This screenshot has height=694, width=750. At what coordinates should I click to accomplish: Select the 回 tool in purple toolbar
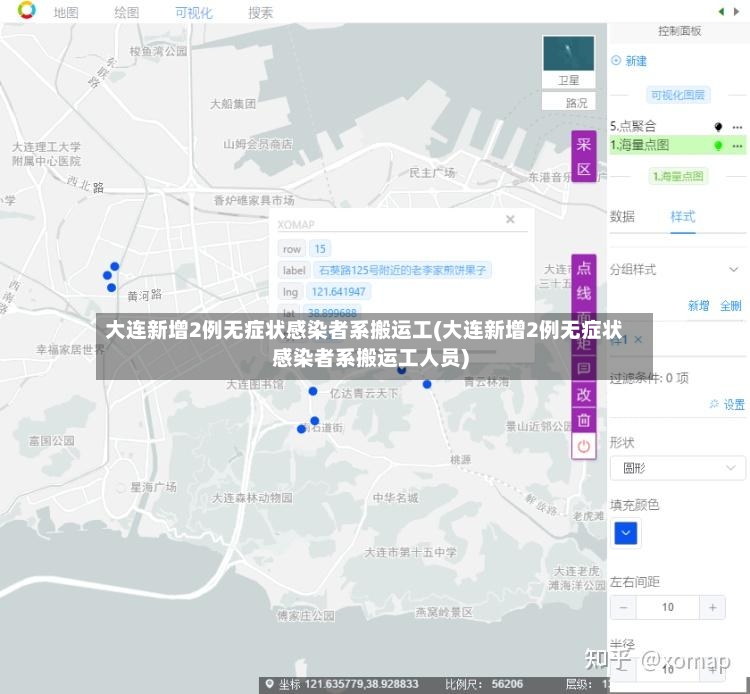tap(584, 368)
